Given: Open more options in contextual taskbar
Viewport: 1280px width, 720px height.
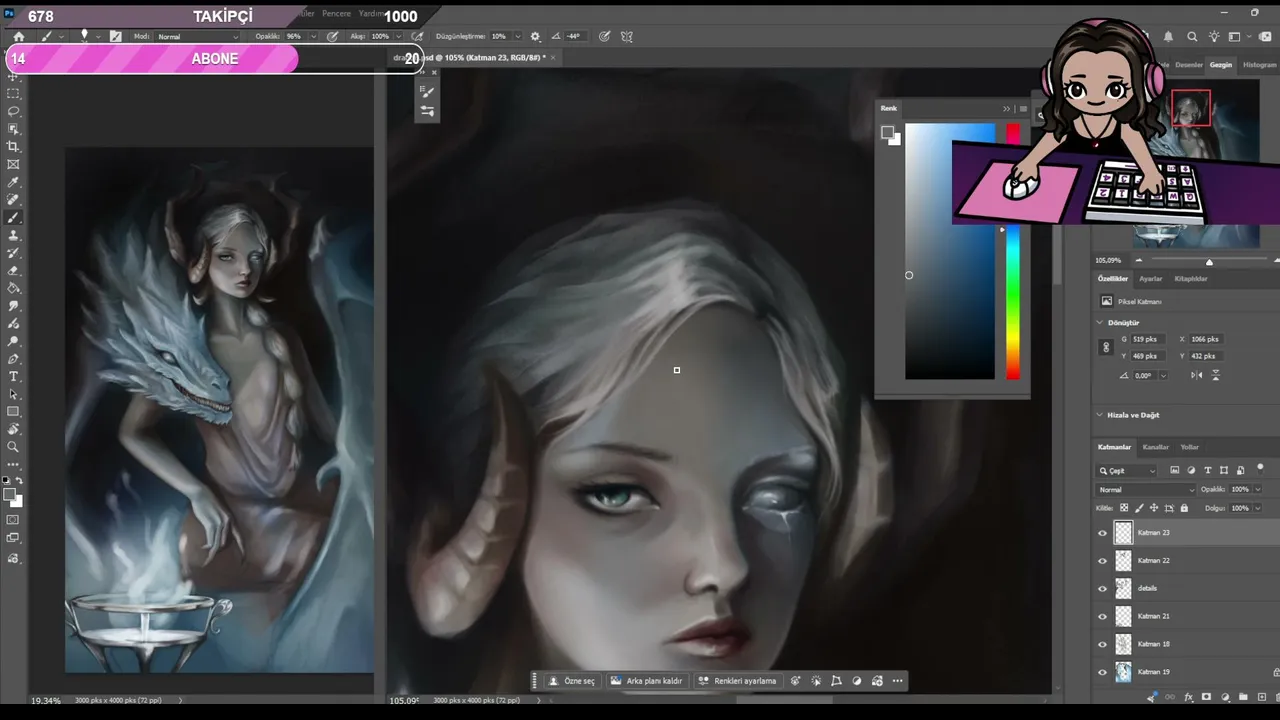Looking at the screenshot, I should (x=897, y=681).
